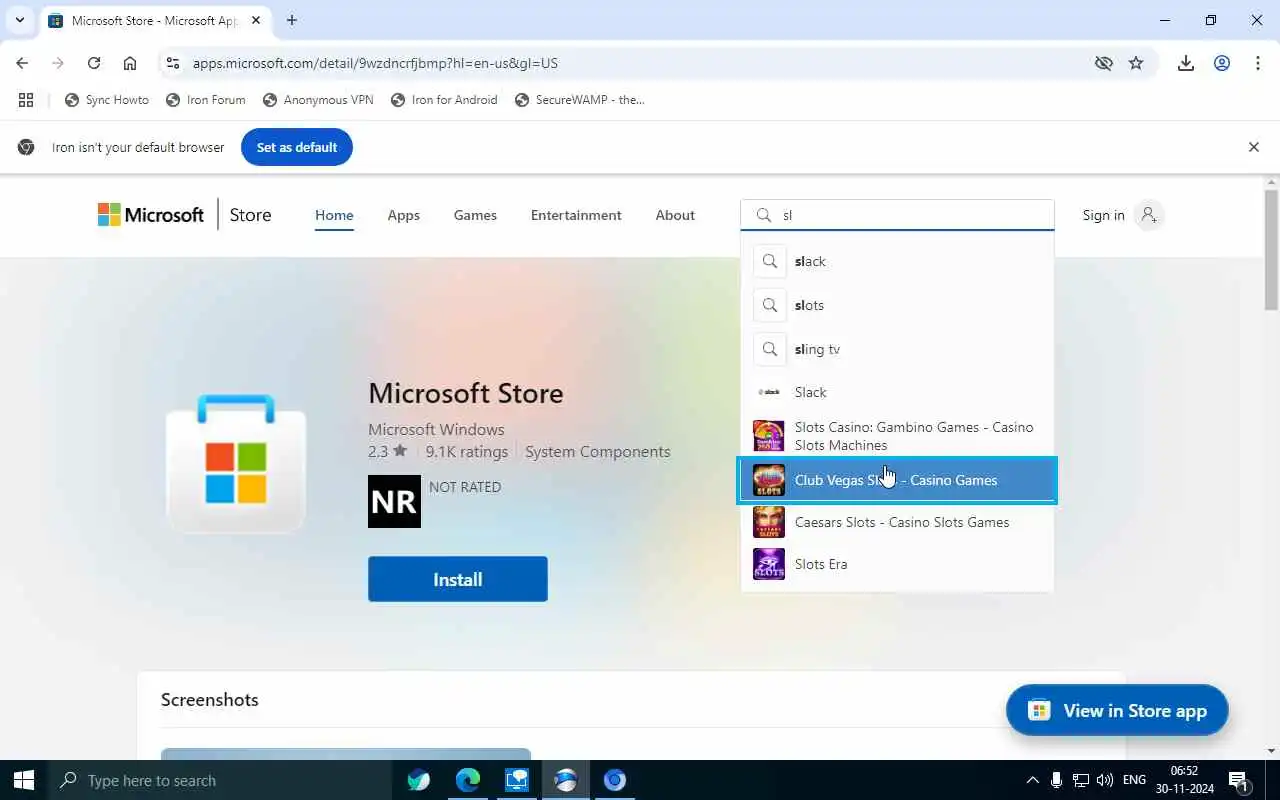The width and height of the screenshot is (1280, 800).
Task: Open the blue circle browser taskbar icon
Action: 614,780
